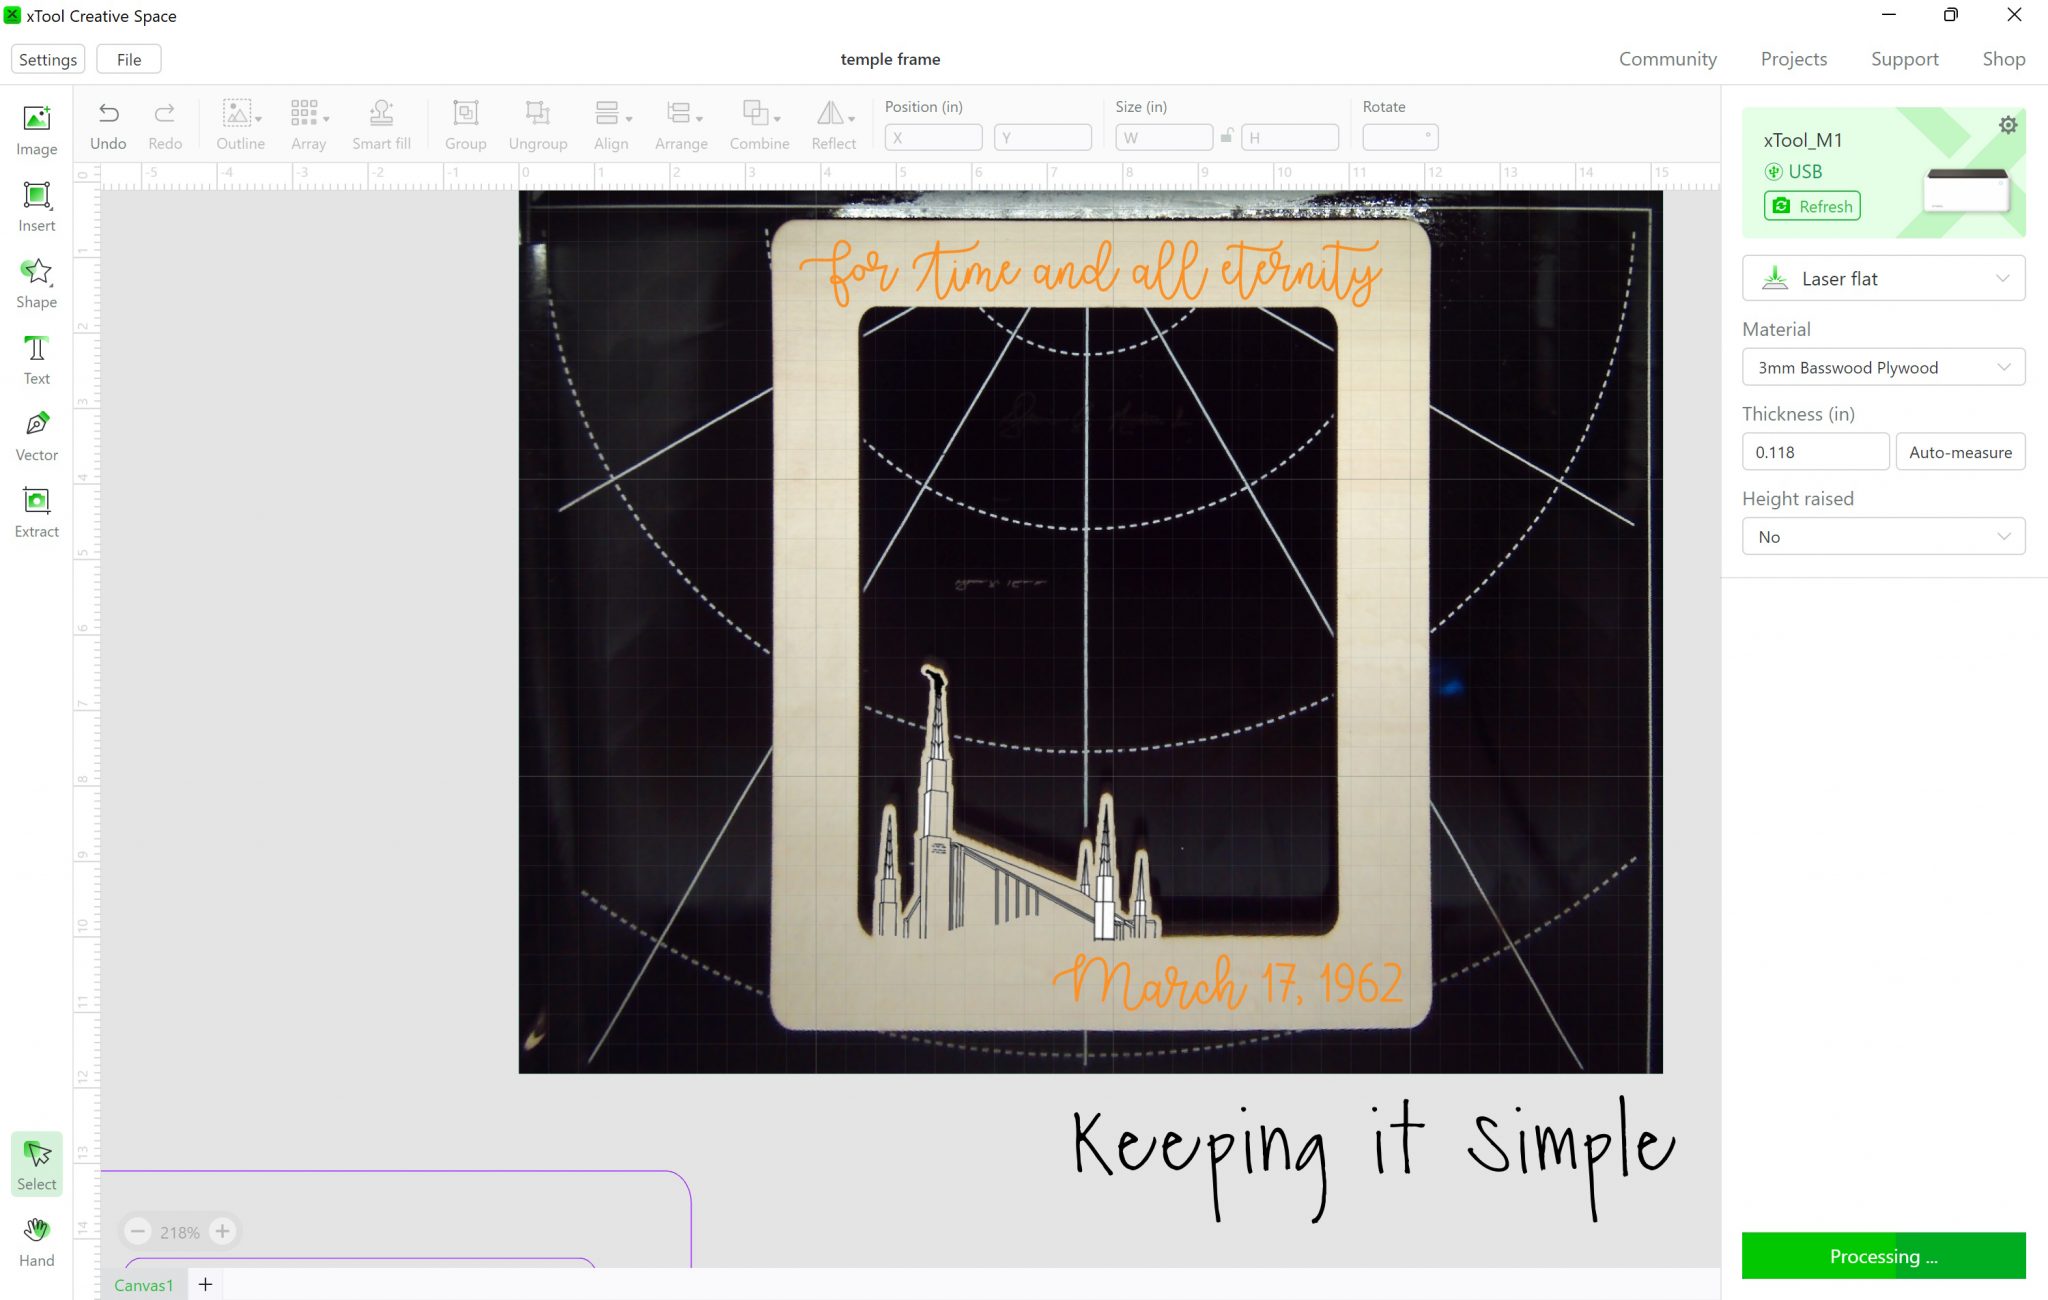Activate the Text tool
Screen dimensions: 2048x1300
pos(37,359)
